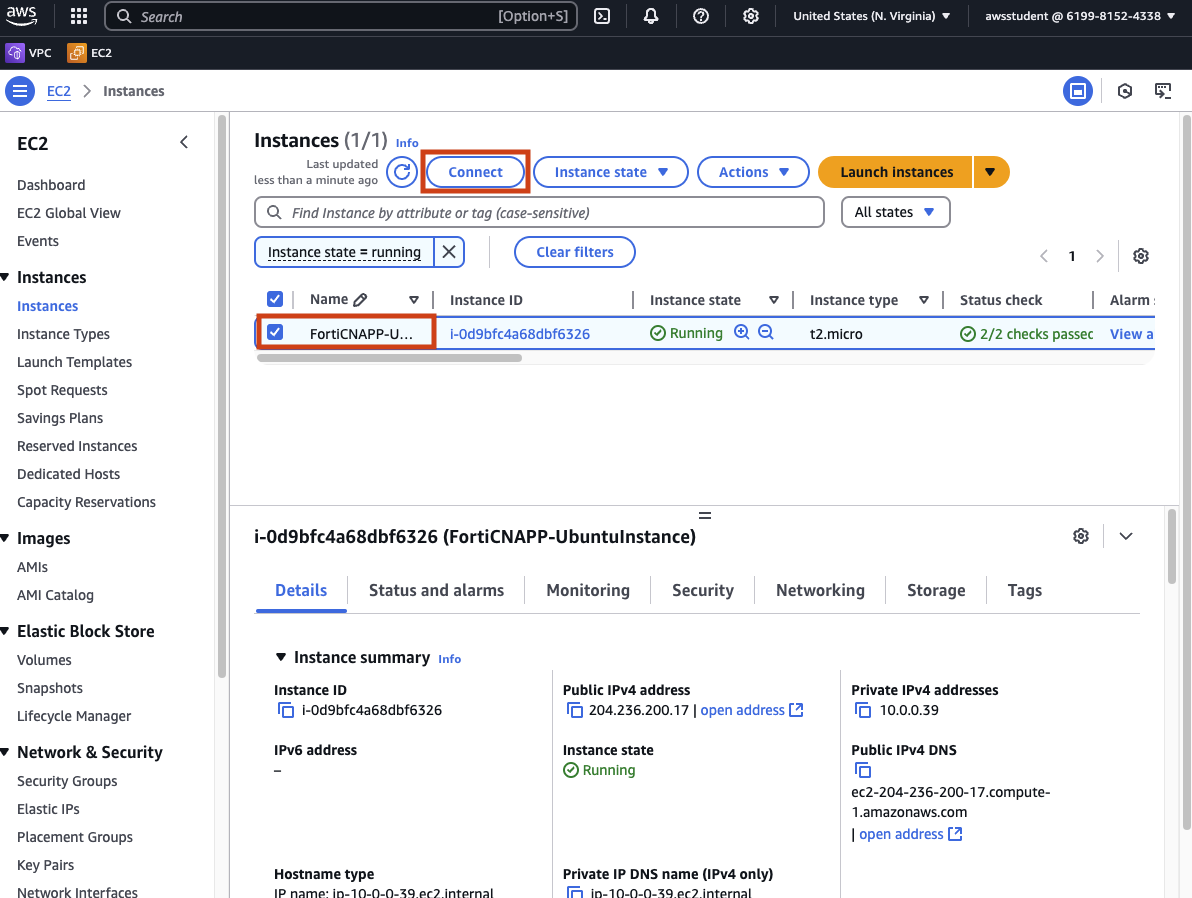
Task: Open Volumes in the sidebar
Action: pyautogui.click(x=44, y=660)
